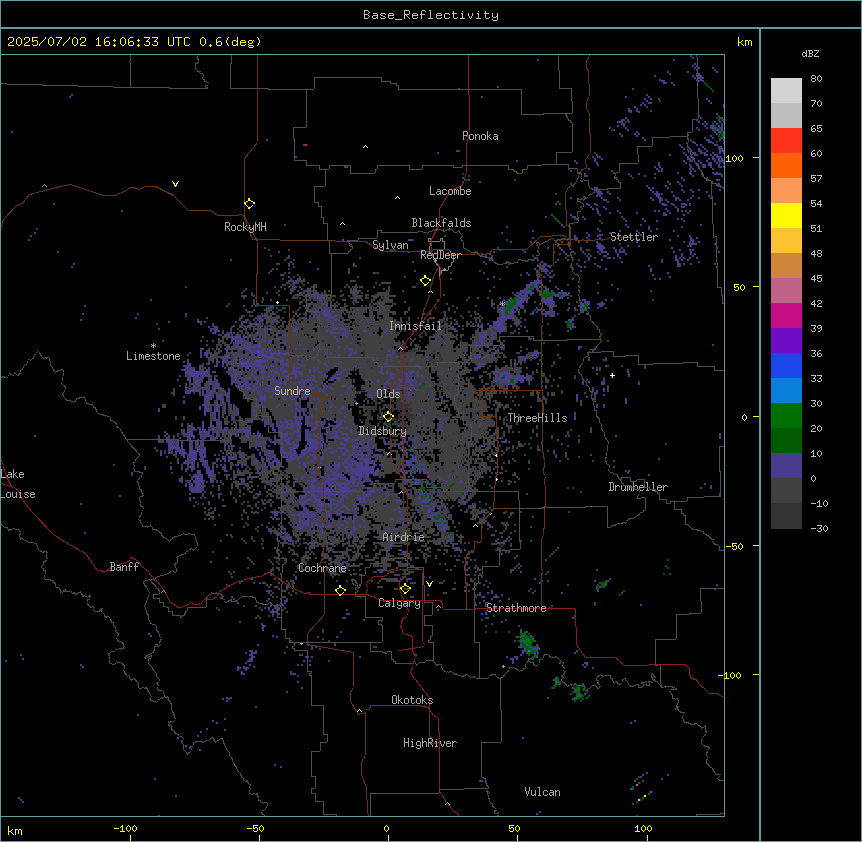Viewport: 862px width, 842px height.
Task: Pick the yellow 51-54 dBZ legend swatch
Action: (x=786, y=215)
